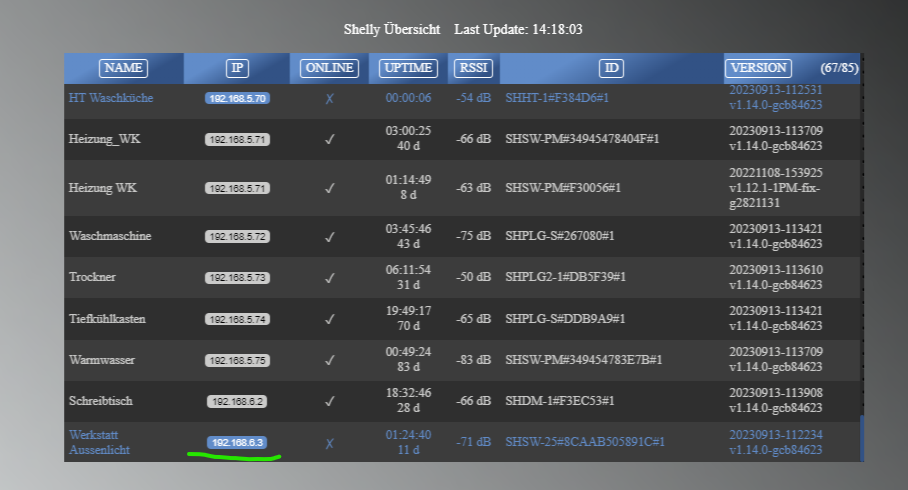Sort by the RSSI header button
The width and height of the screenshot is (908, 490).
pyautogui.click(x=473, y=68)
